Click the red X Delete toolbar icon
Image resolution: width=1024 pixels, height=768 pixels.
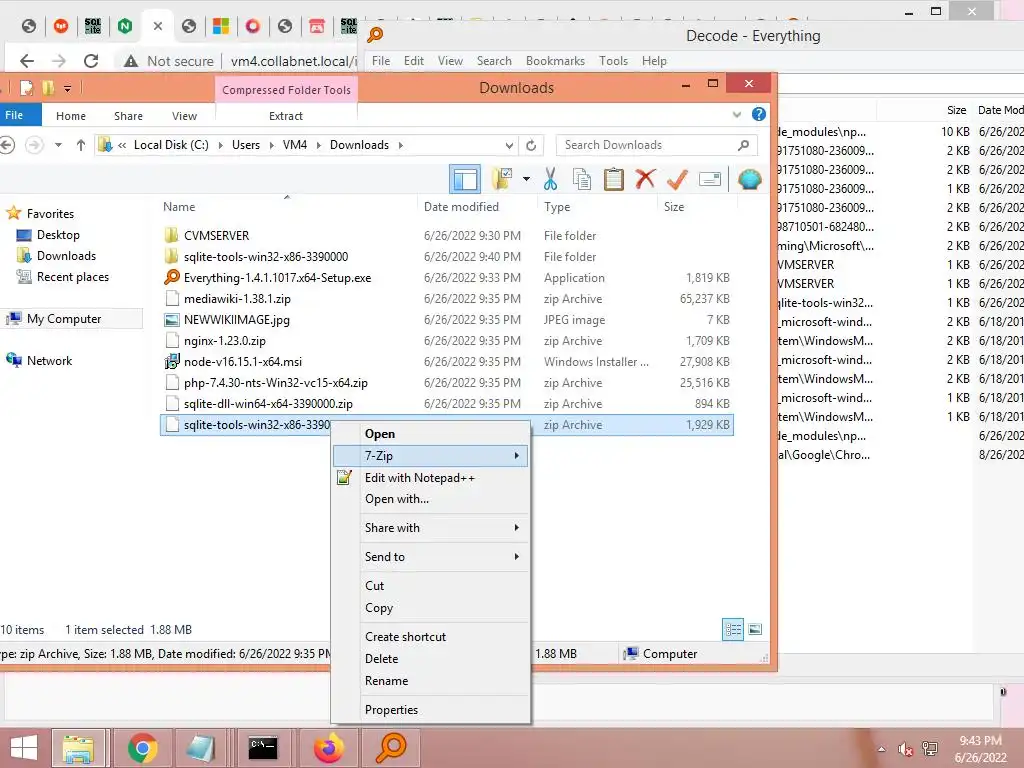click(x=645, y=178)
